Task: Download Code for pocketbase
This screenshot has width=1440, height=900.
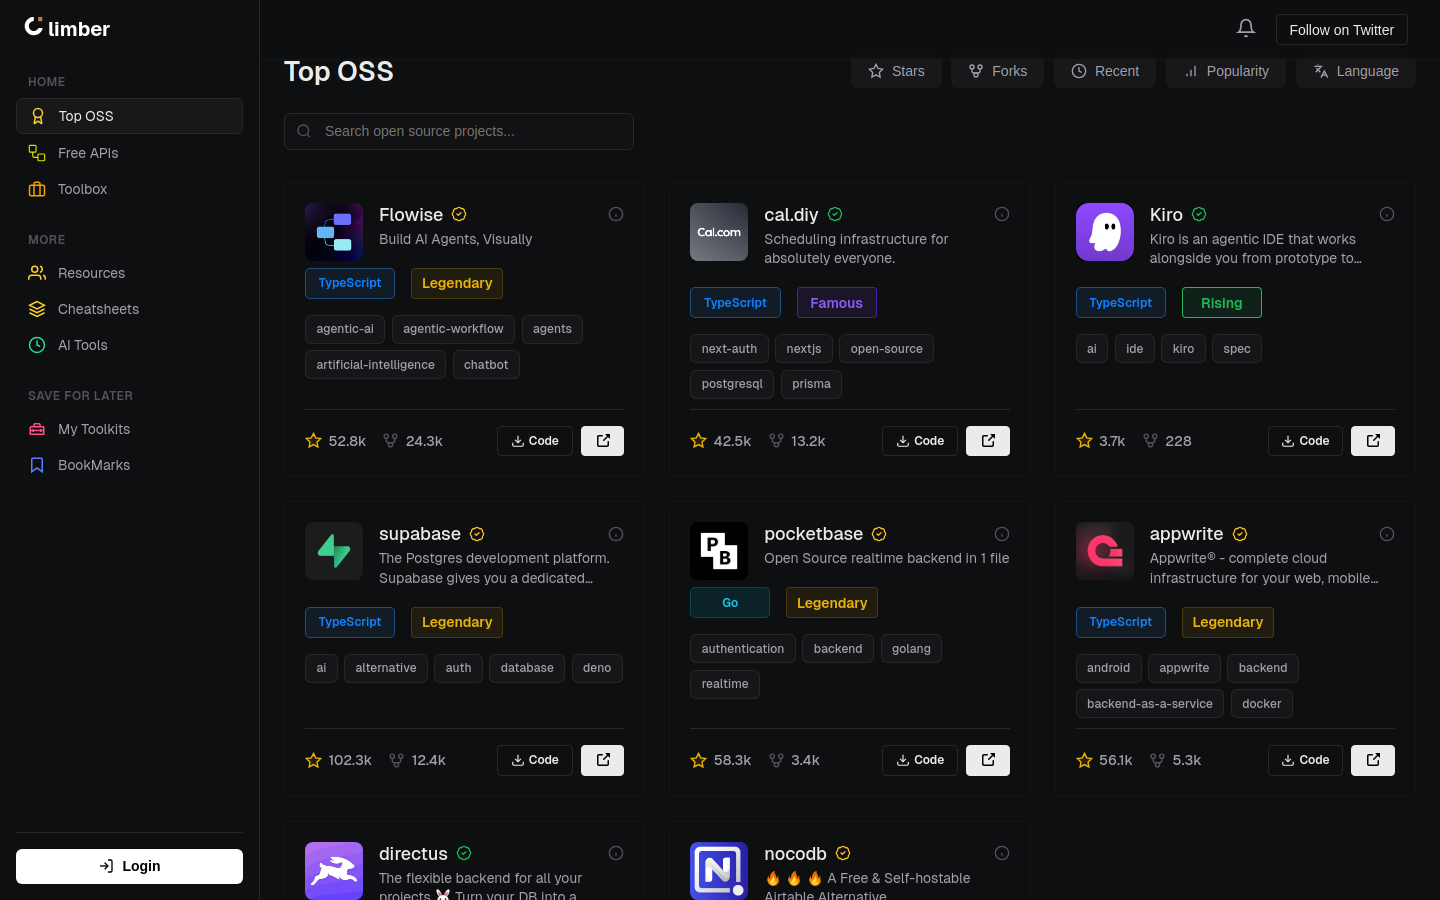Action: click(920, 760)
